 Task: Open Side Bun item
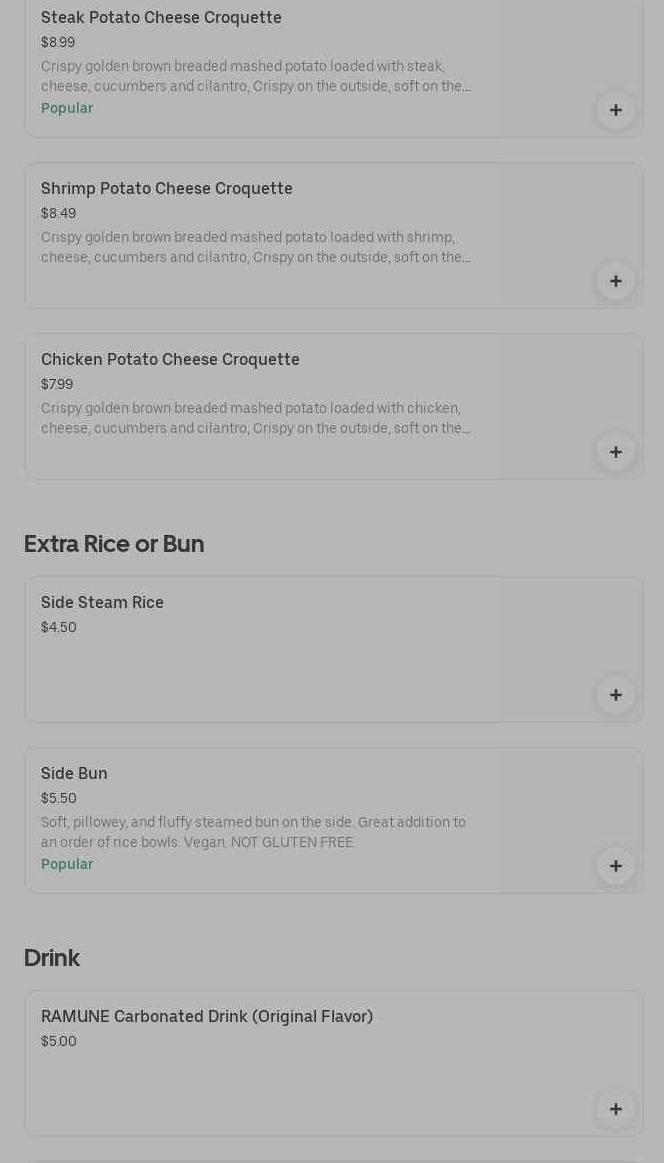(74, 774)
